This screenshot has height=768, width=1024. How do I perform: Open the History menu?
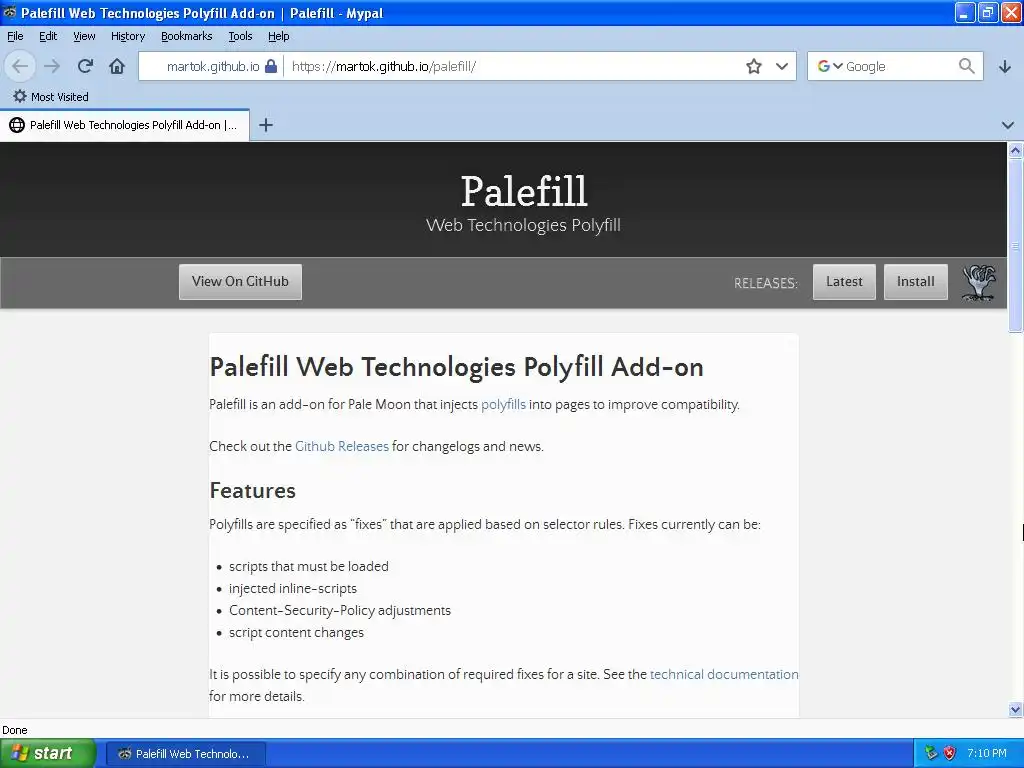[128, 36]
